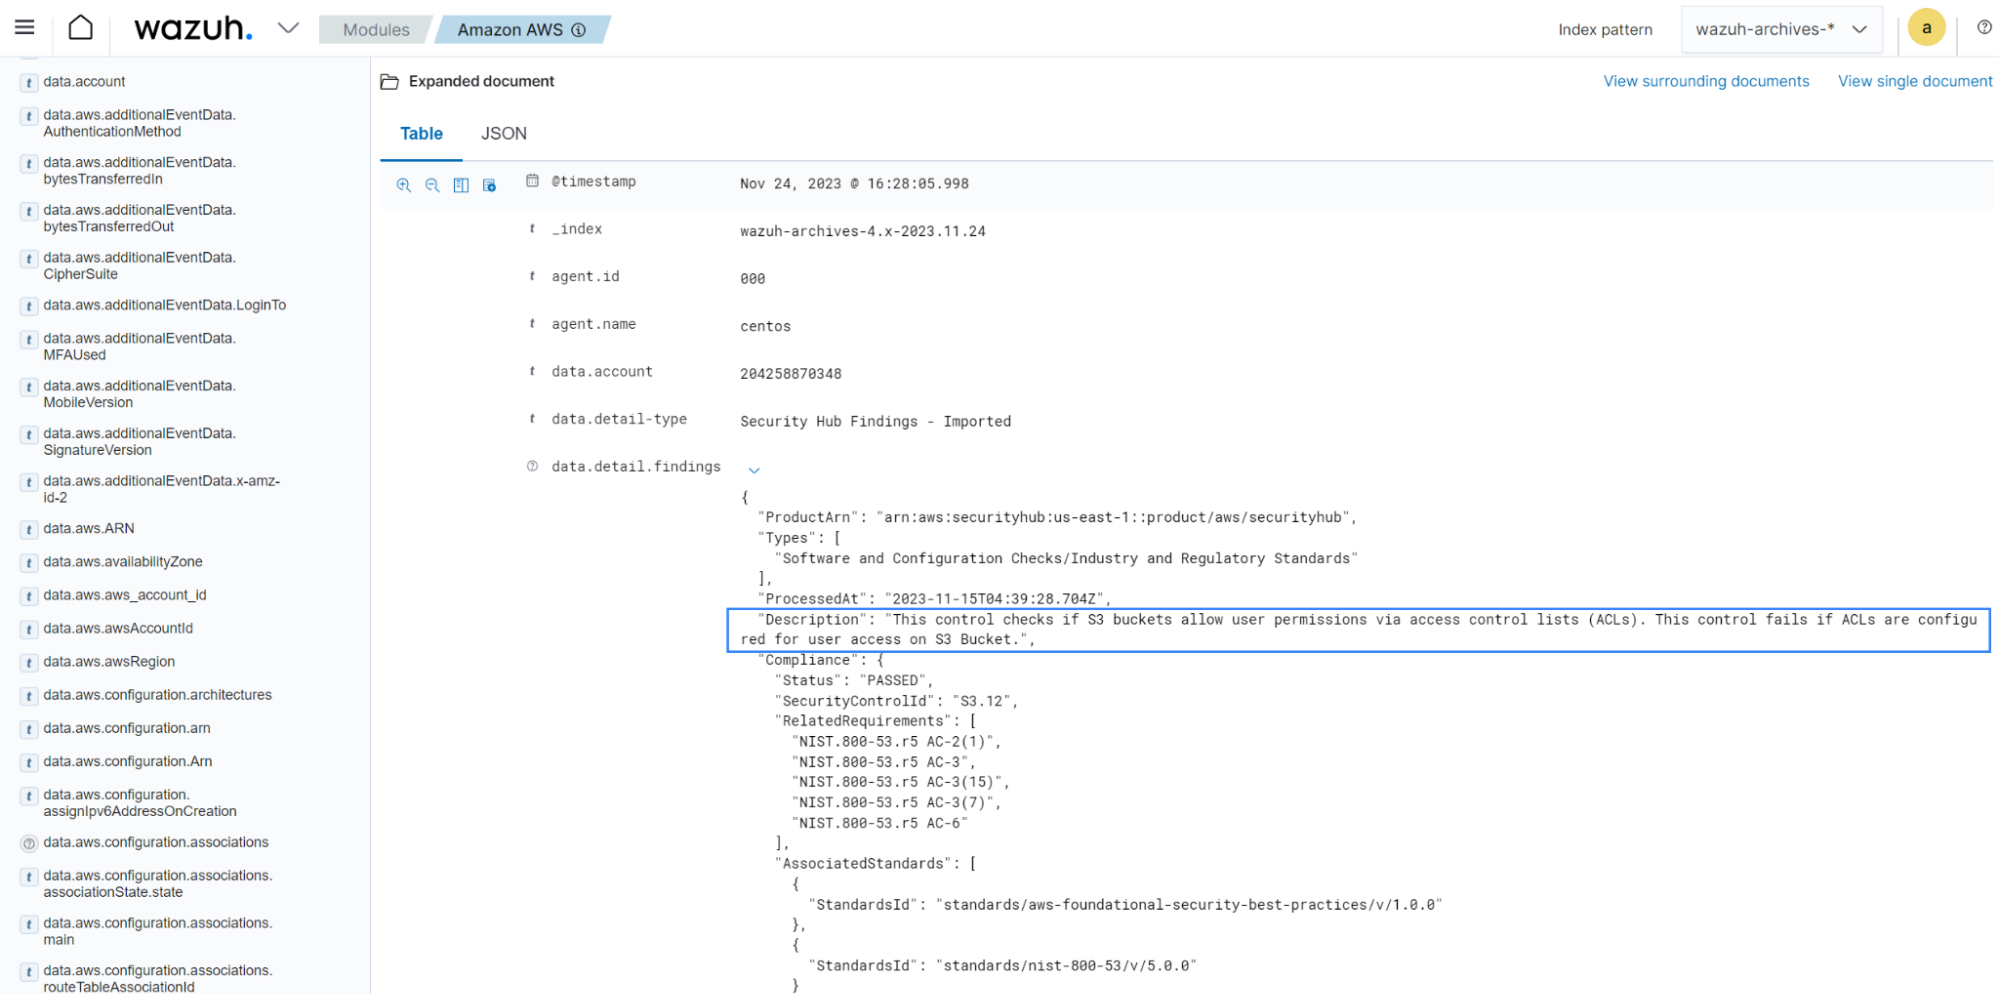Switch to the JSON tab

click(504, 133)
